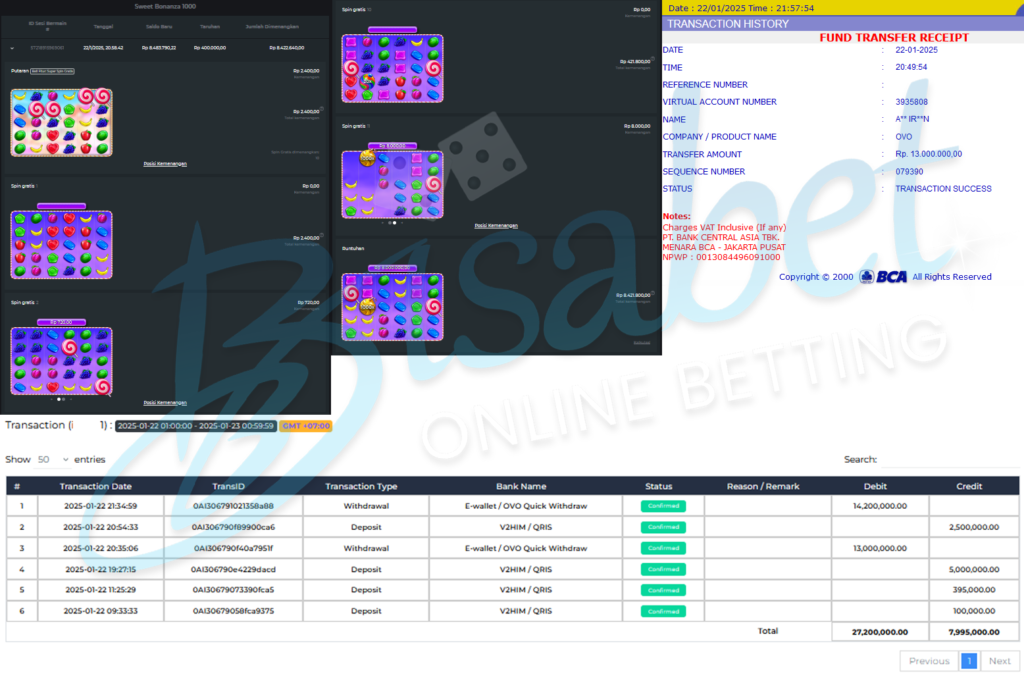This screenshot has width=1024, height=678.
Task: Click the BCA logo in the receipt footer
Action: 883,277
